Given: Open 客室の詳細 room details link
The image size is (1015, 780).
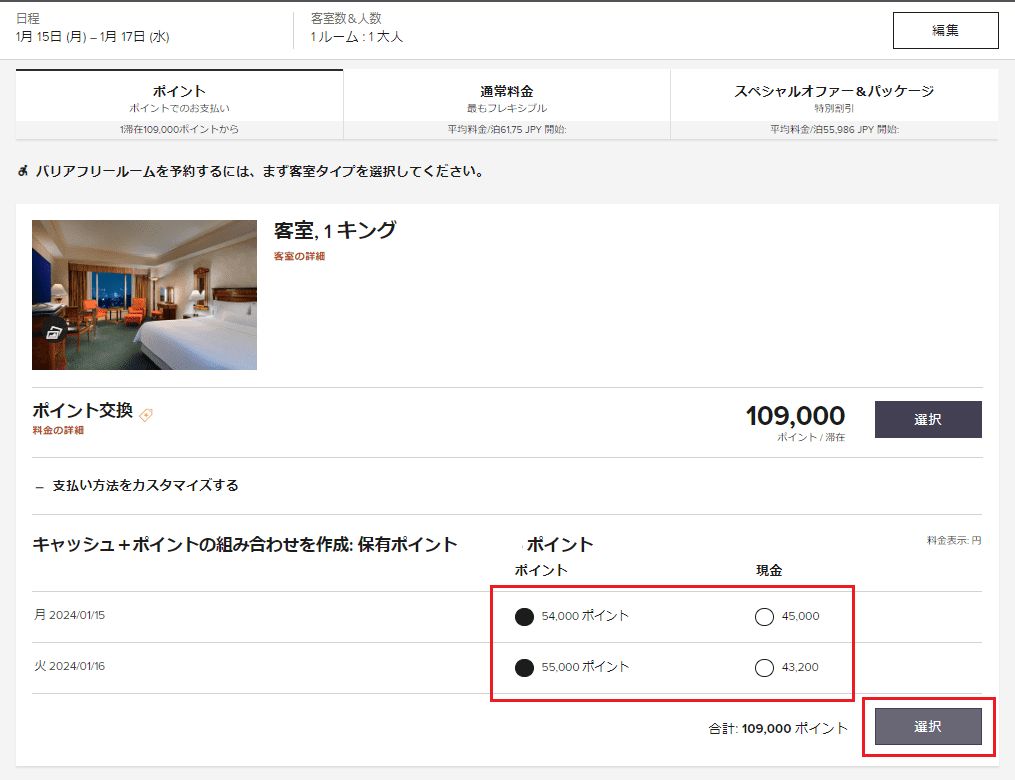Looking at the screenshot, I should (299, 256).
